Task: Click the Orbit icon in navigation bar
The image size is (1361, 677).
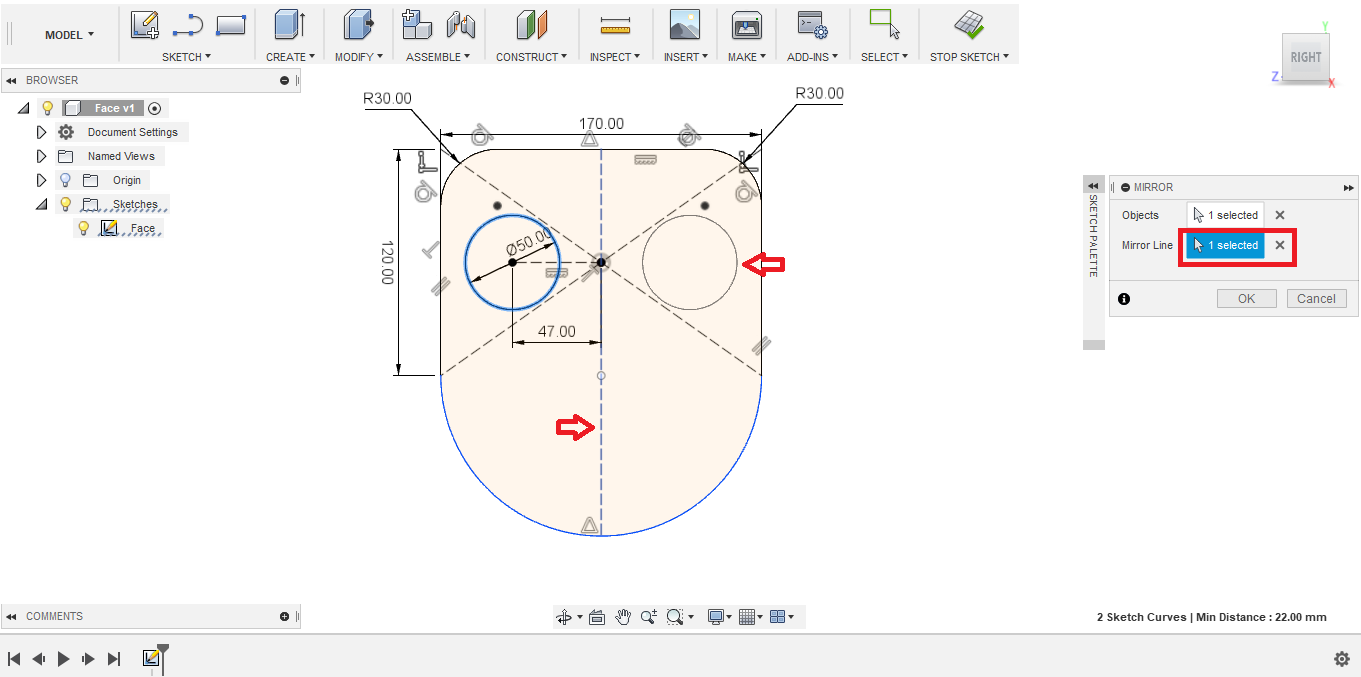Action: click(564, 617)
